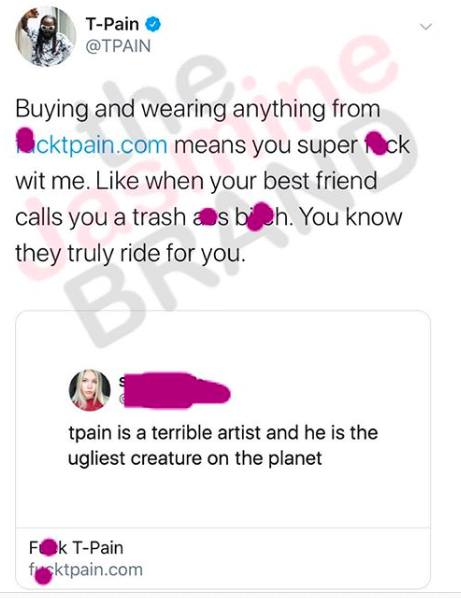Image resolution: width=461 pixels, height=598 pixels.
Task: Click the link card title ending T-Pain
Action: [x=76, y=548]
